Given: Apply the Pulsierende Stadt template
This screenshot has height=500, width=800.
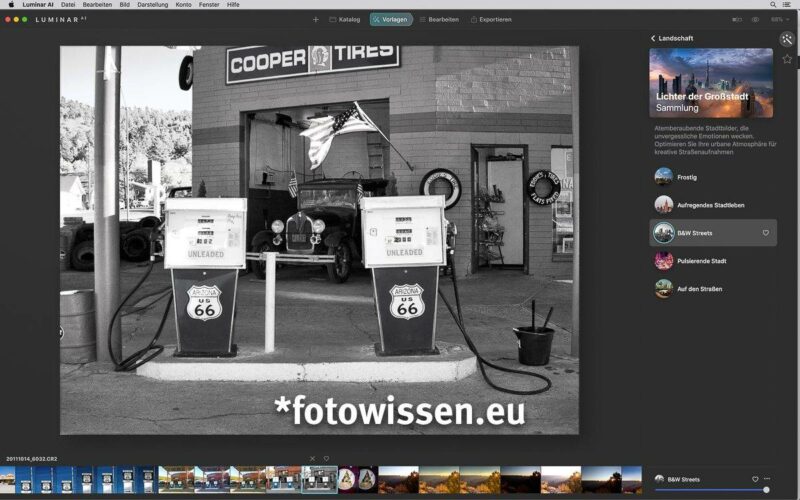Looking at the screenshot, I should (x=713, y=261).
